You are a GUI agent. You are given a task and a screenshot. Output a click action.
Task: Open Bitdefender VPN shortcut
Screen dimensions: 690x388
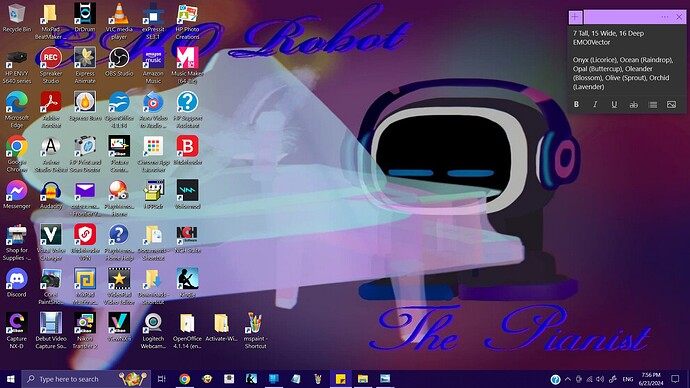85,242
